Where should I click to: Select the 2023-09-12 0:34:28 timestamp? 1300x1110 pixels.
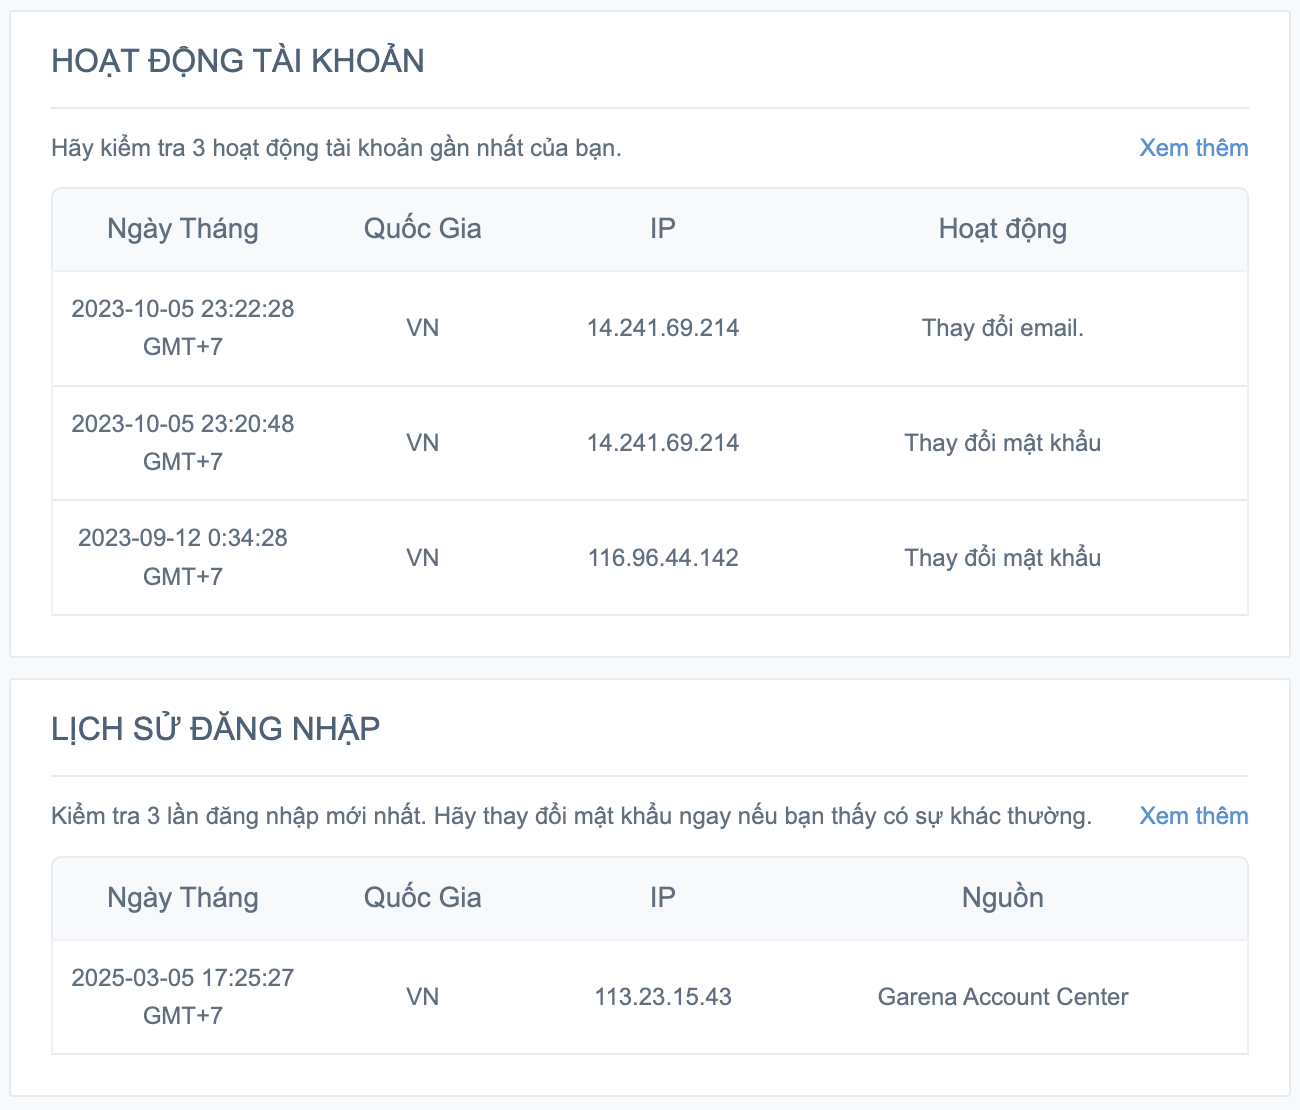click(183, 538)
